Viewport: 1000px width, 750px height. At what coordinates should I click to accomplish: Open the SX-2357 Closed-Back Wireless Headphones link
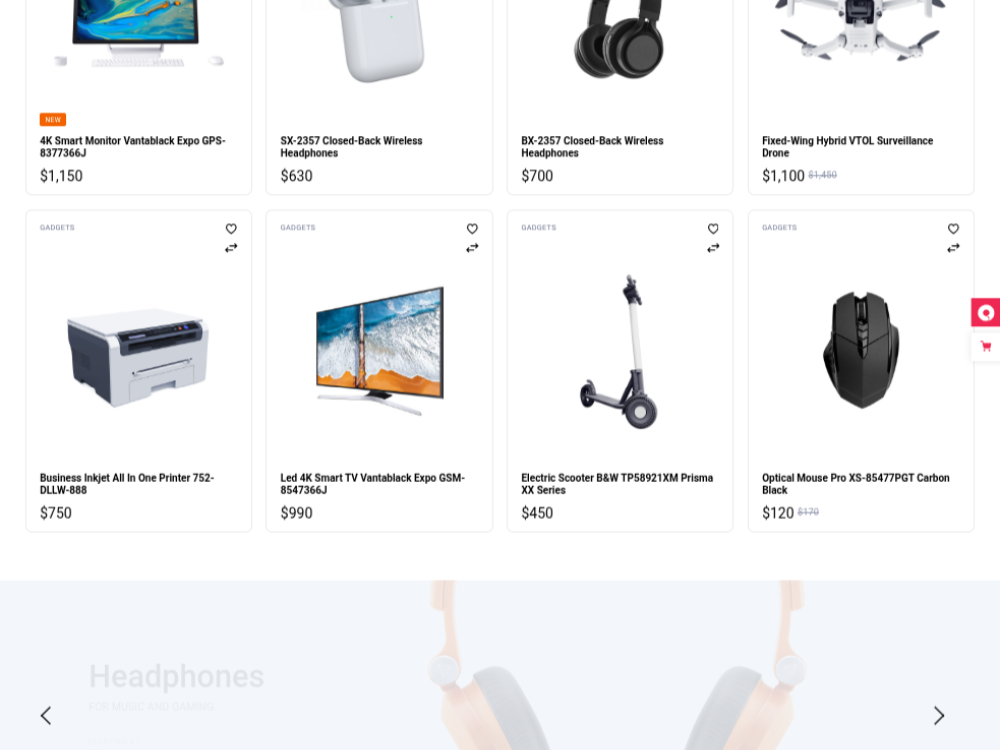[351, 147]
